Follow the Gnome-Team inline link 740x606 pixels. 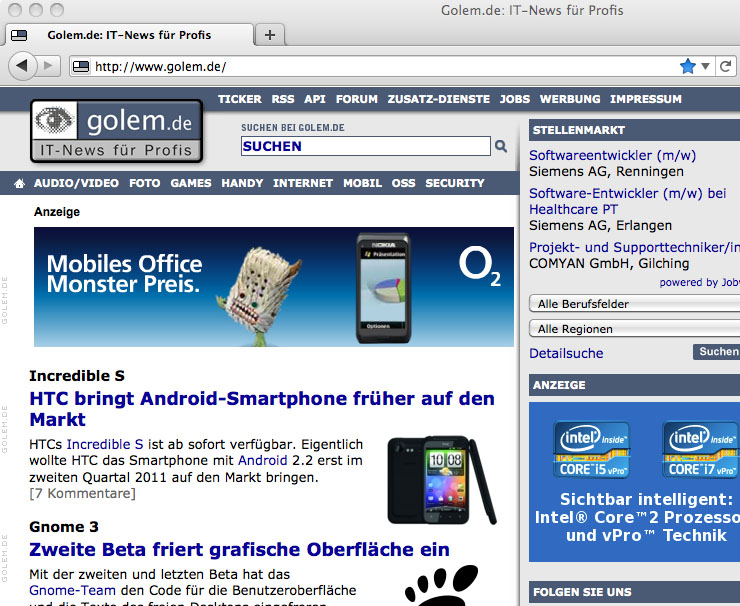click(x=72, y=590)
